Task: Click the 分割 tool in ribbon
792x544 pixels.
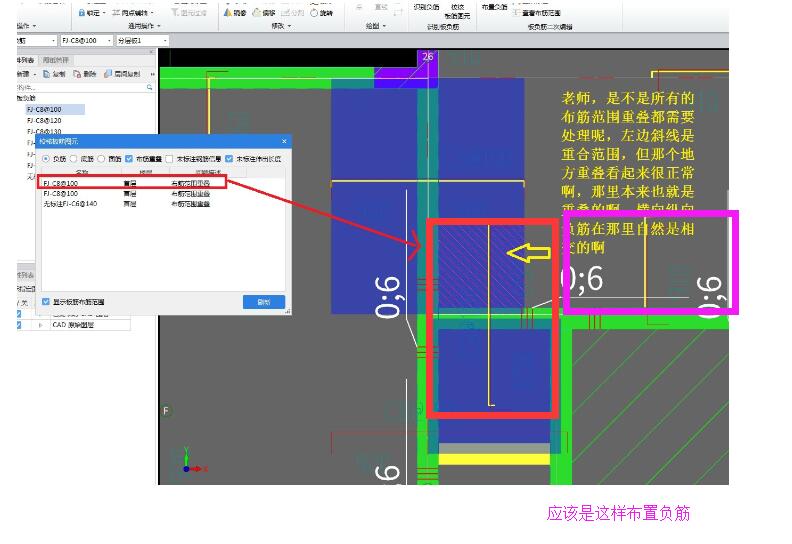Action: (293, 13)
